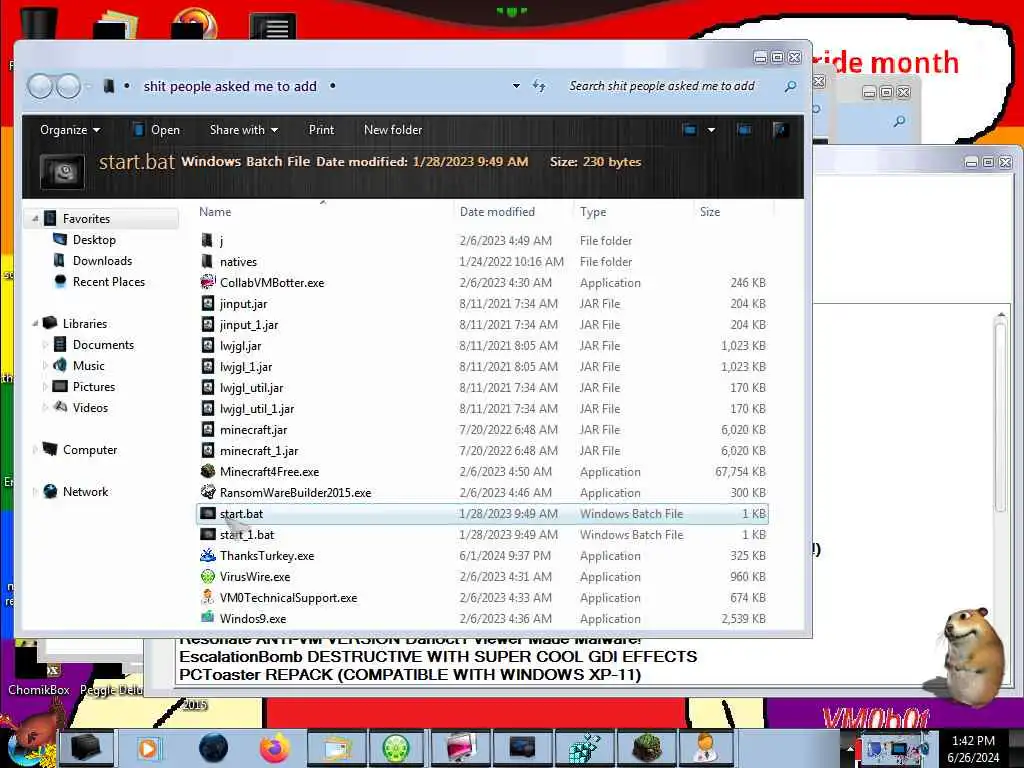Select Recent Places in Favorites
Screen dimensions: 1024x768
tap(108, 281)
